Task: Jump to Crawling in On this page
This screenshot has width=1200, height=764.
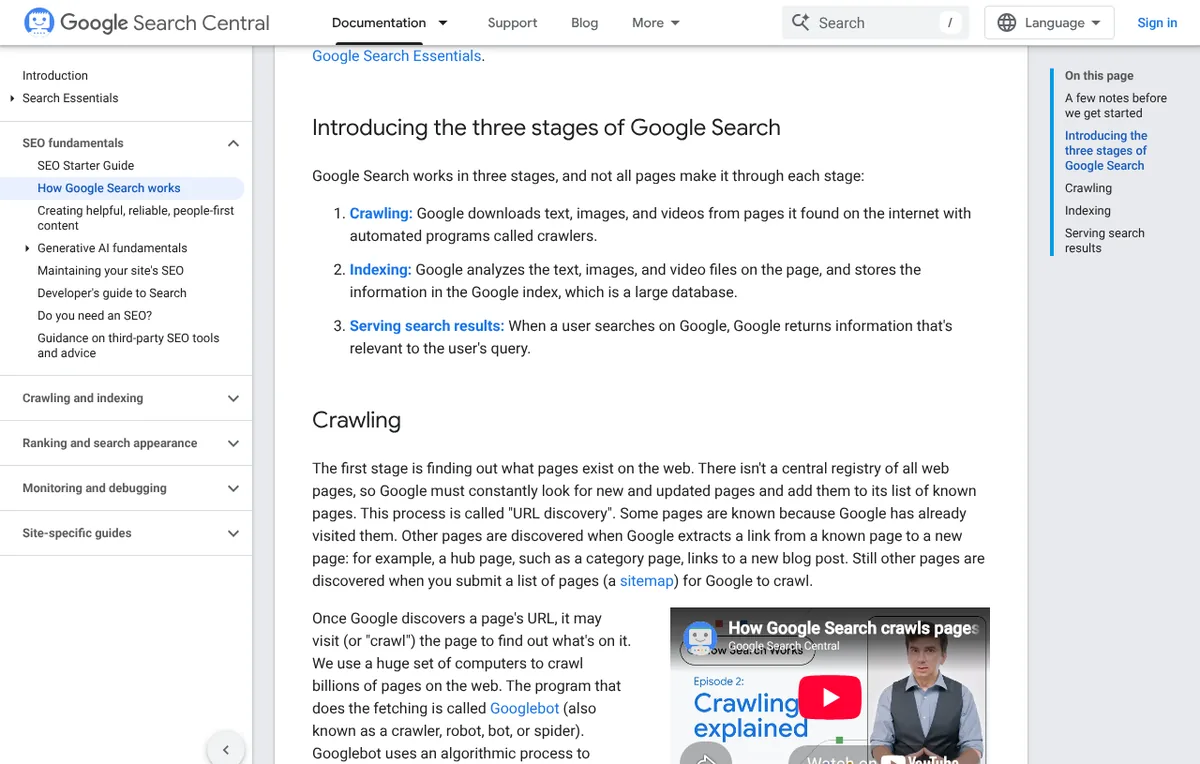Action: pos(1088,188)
